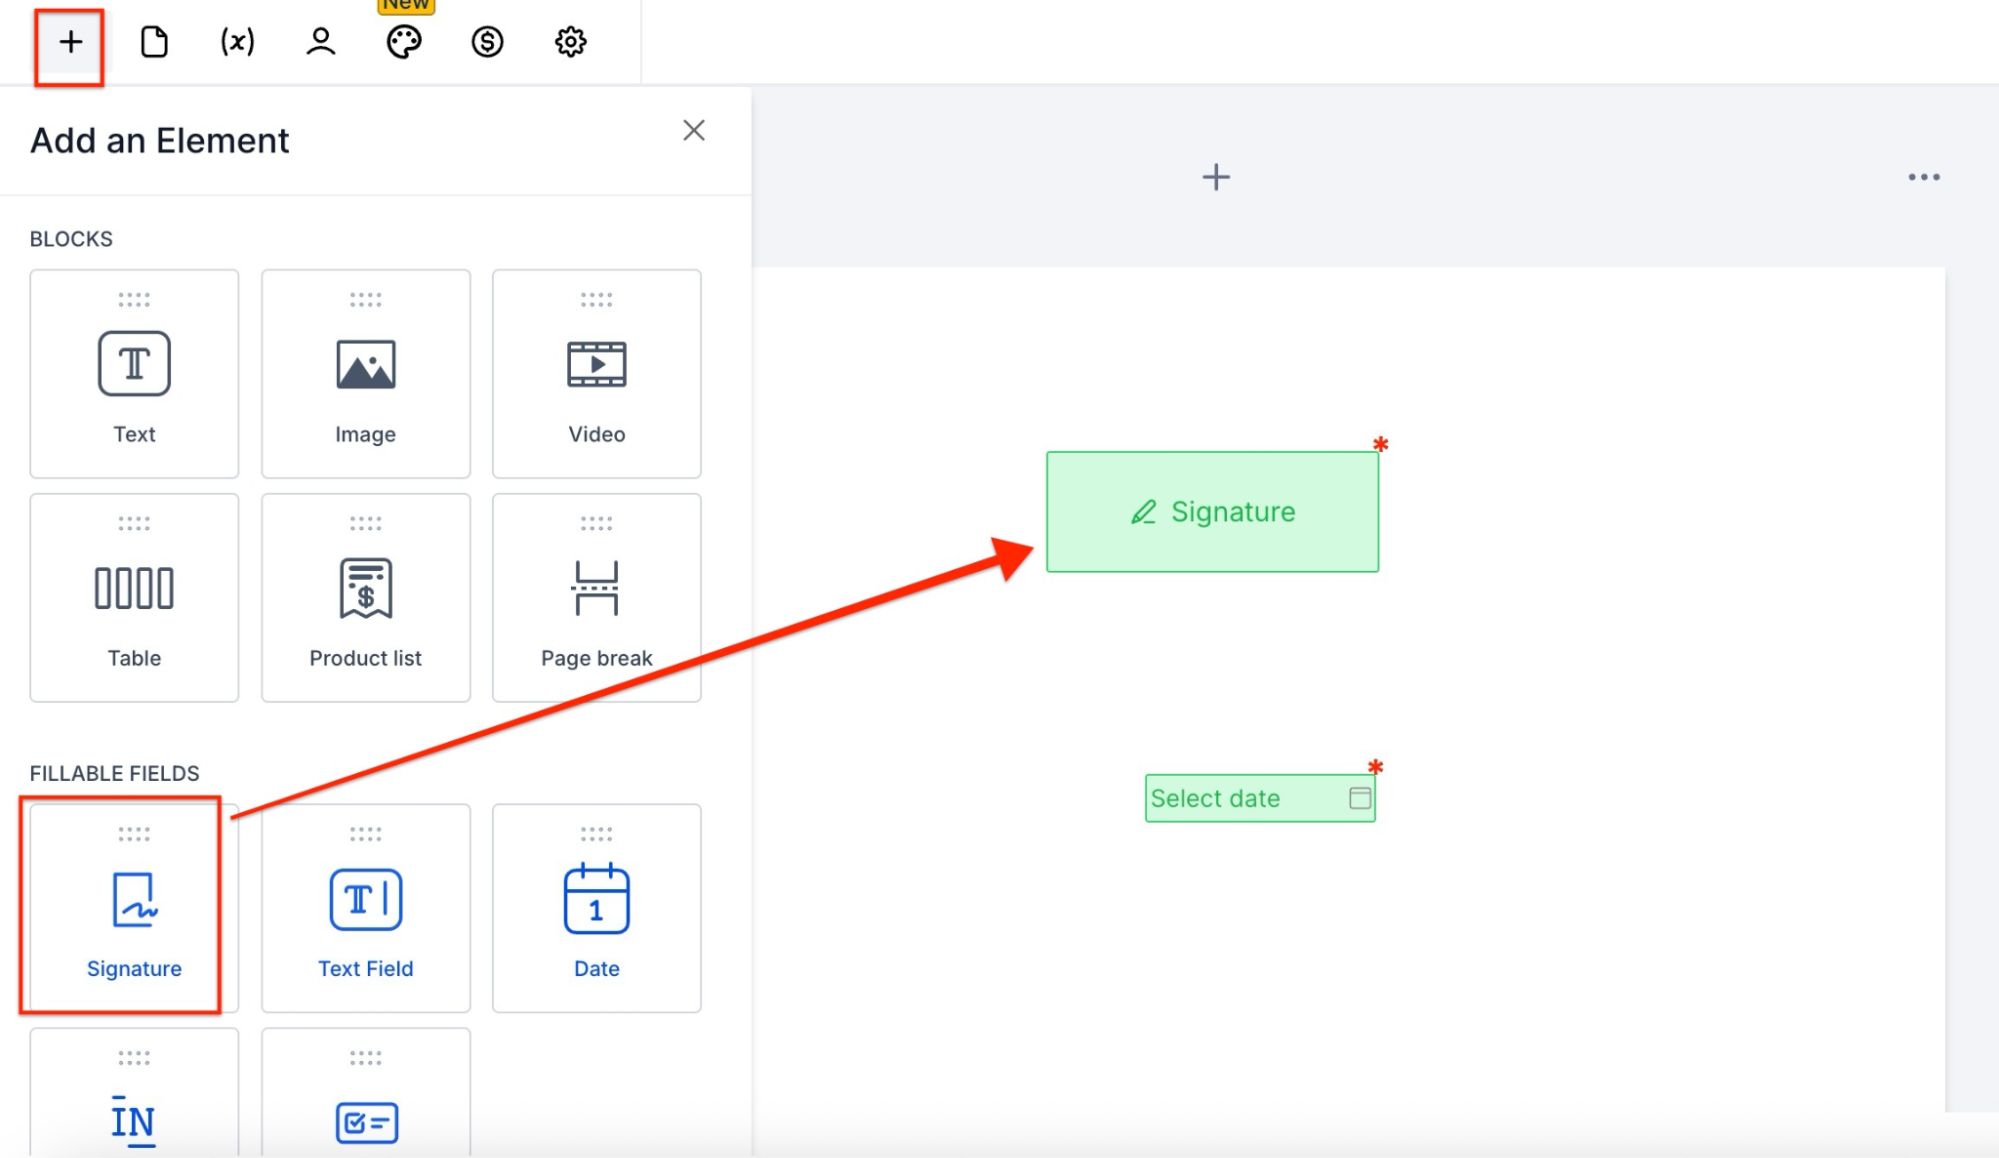Select the Video block
Viewport: 1999px width, 1158px height.
click(x=596, y=374)
